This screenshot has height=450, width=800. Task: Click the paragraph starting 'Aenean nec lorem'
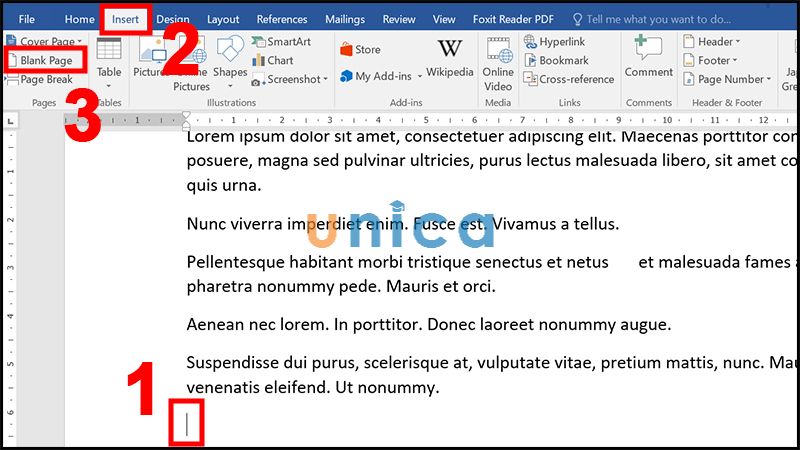(x=429, y=324)
